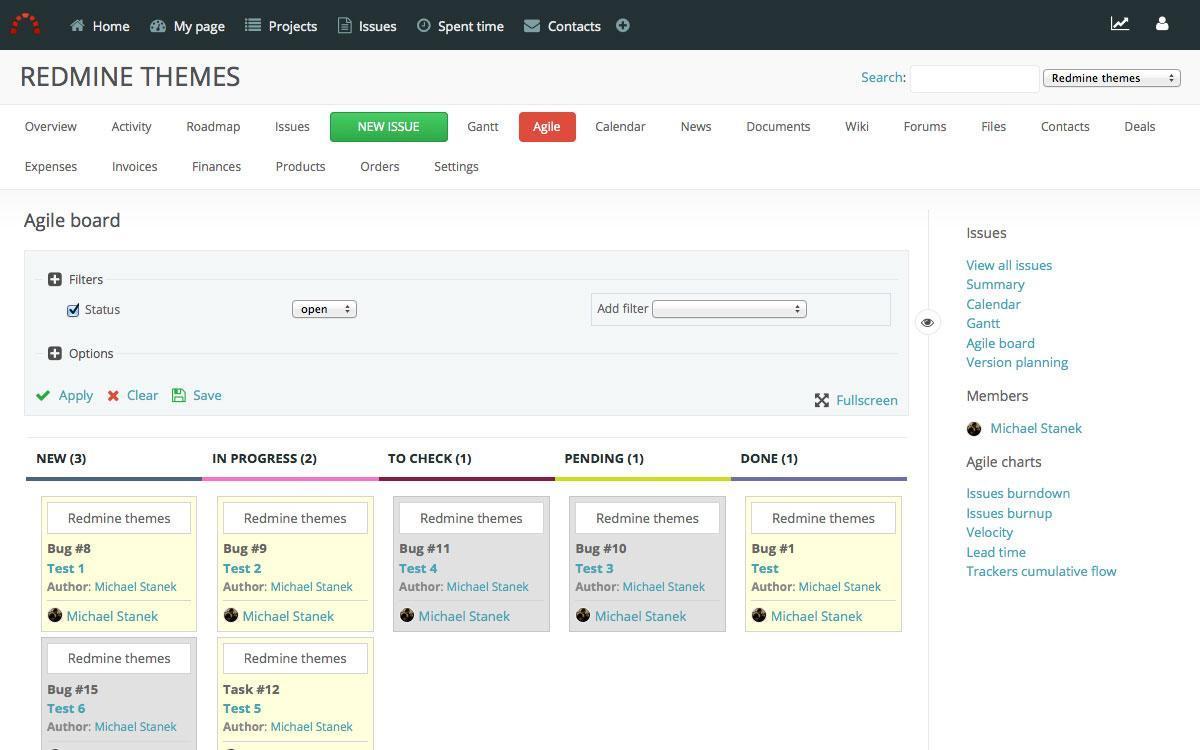Open Issues in top navigation
Image resolution: width=1200 pixels, height=750 pixels.
[367, 26]
